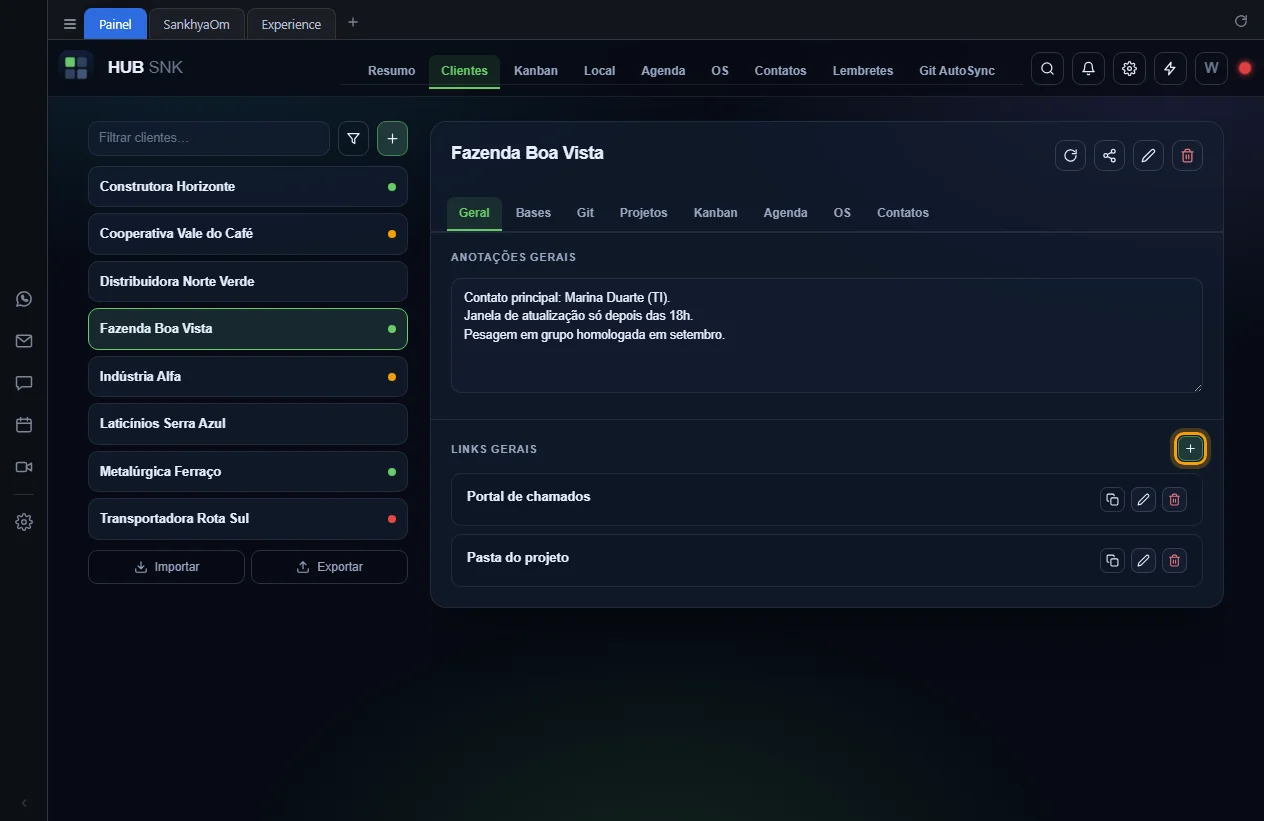1264x821 pixels.
Task: Open the Projetos tab of the client
Action: pyautogui.click(x=643, y=213)
